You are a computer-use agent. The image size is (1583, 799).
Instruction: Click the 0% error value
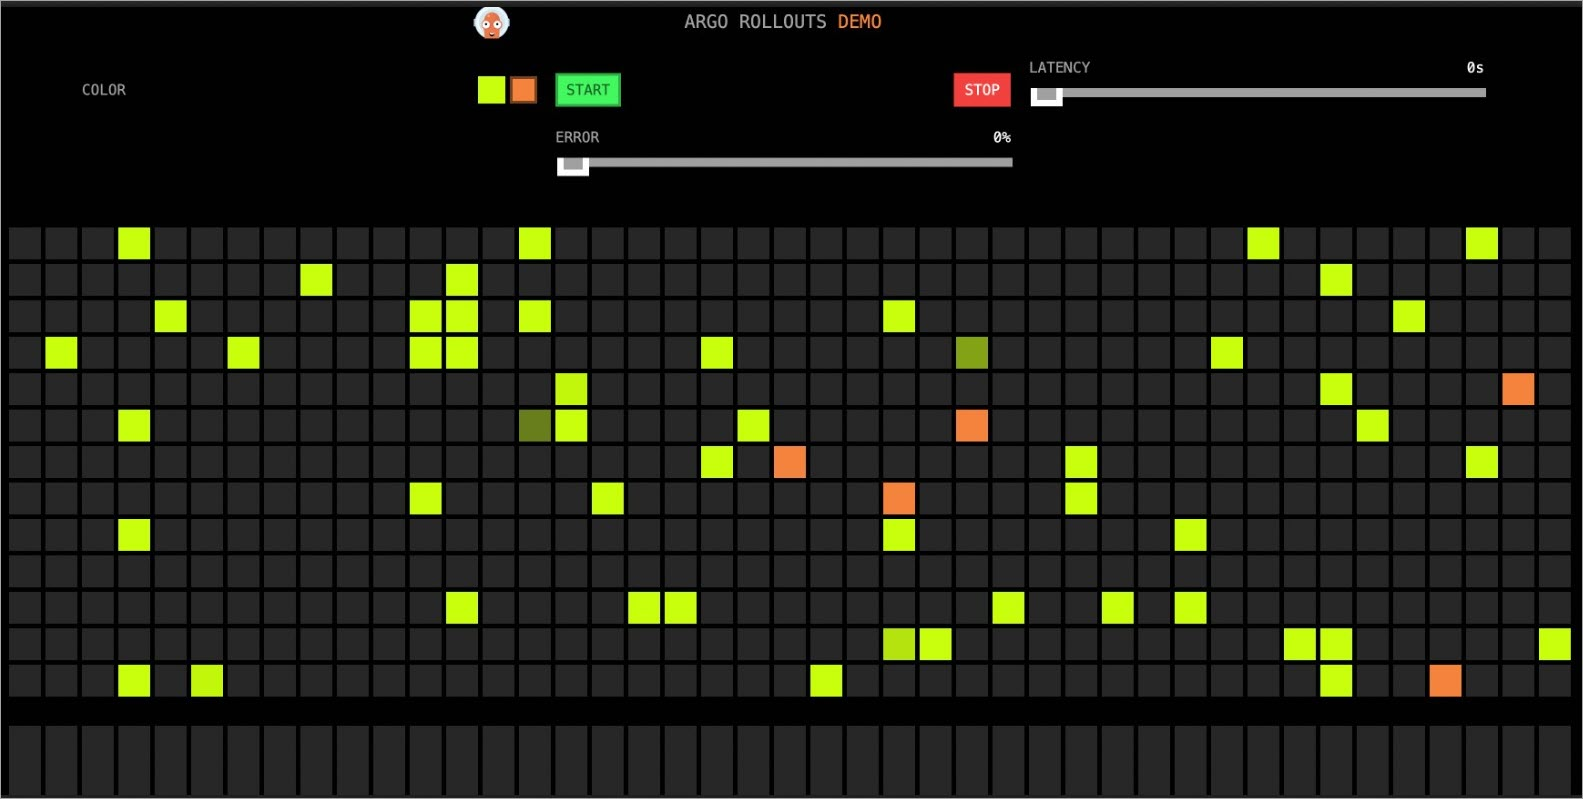click(1002, 137)
